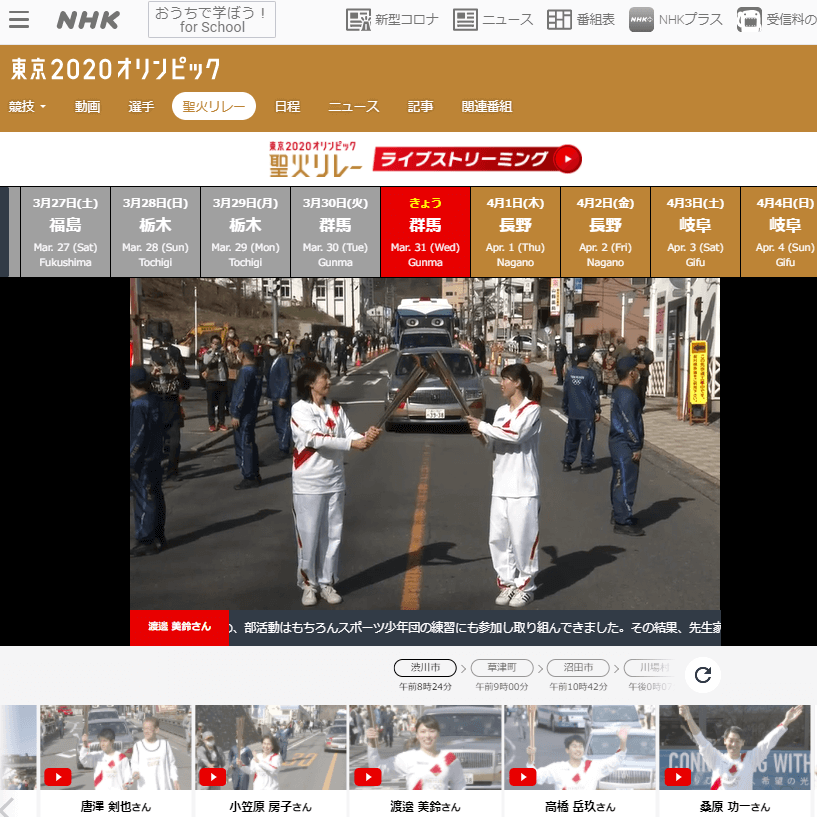Click the refresh icon beside the route list
The width and height of the screenshot is (817, 817).
[x=702, y=675]
